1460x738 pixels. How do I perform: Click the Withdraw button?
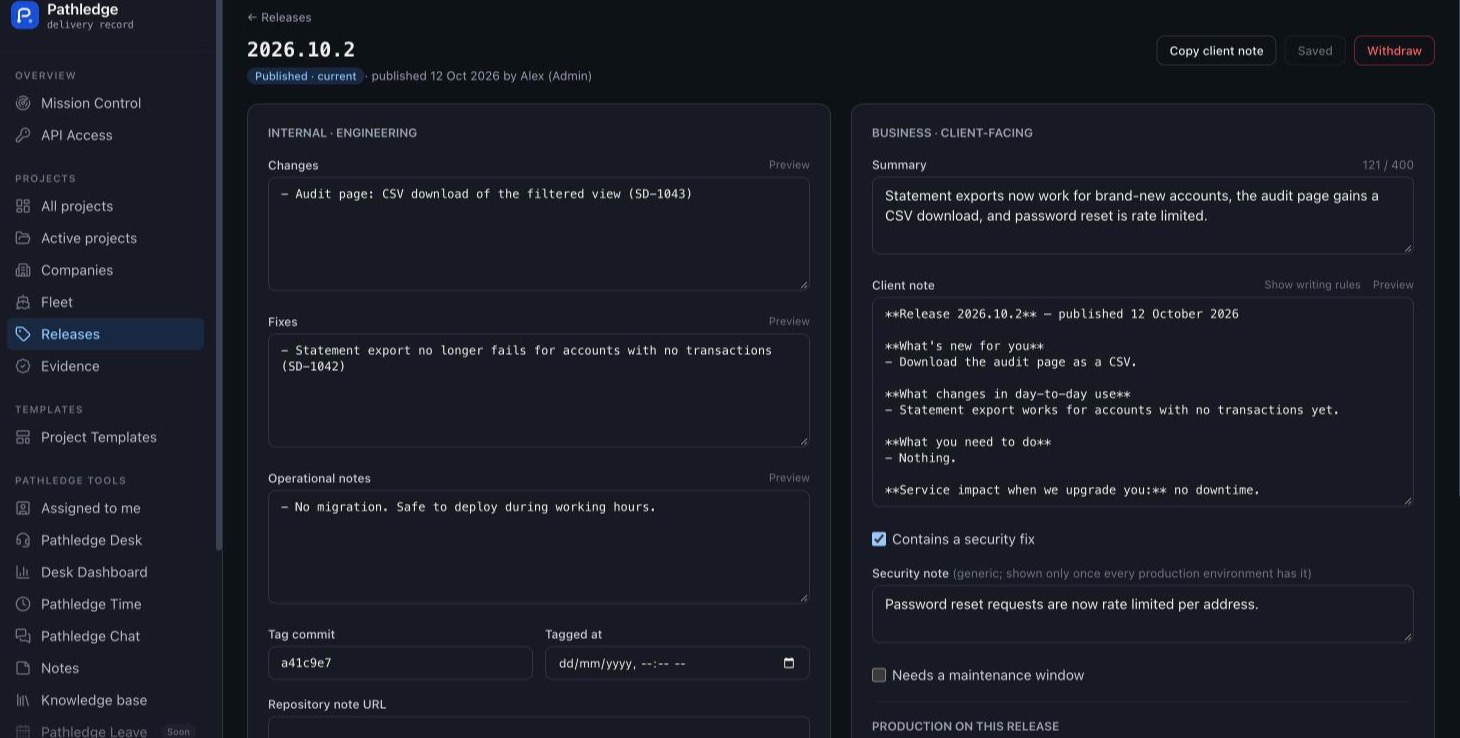click(1394, 51)
